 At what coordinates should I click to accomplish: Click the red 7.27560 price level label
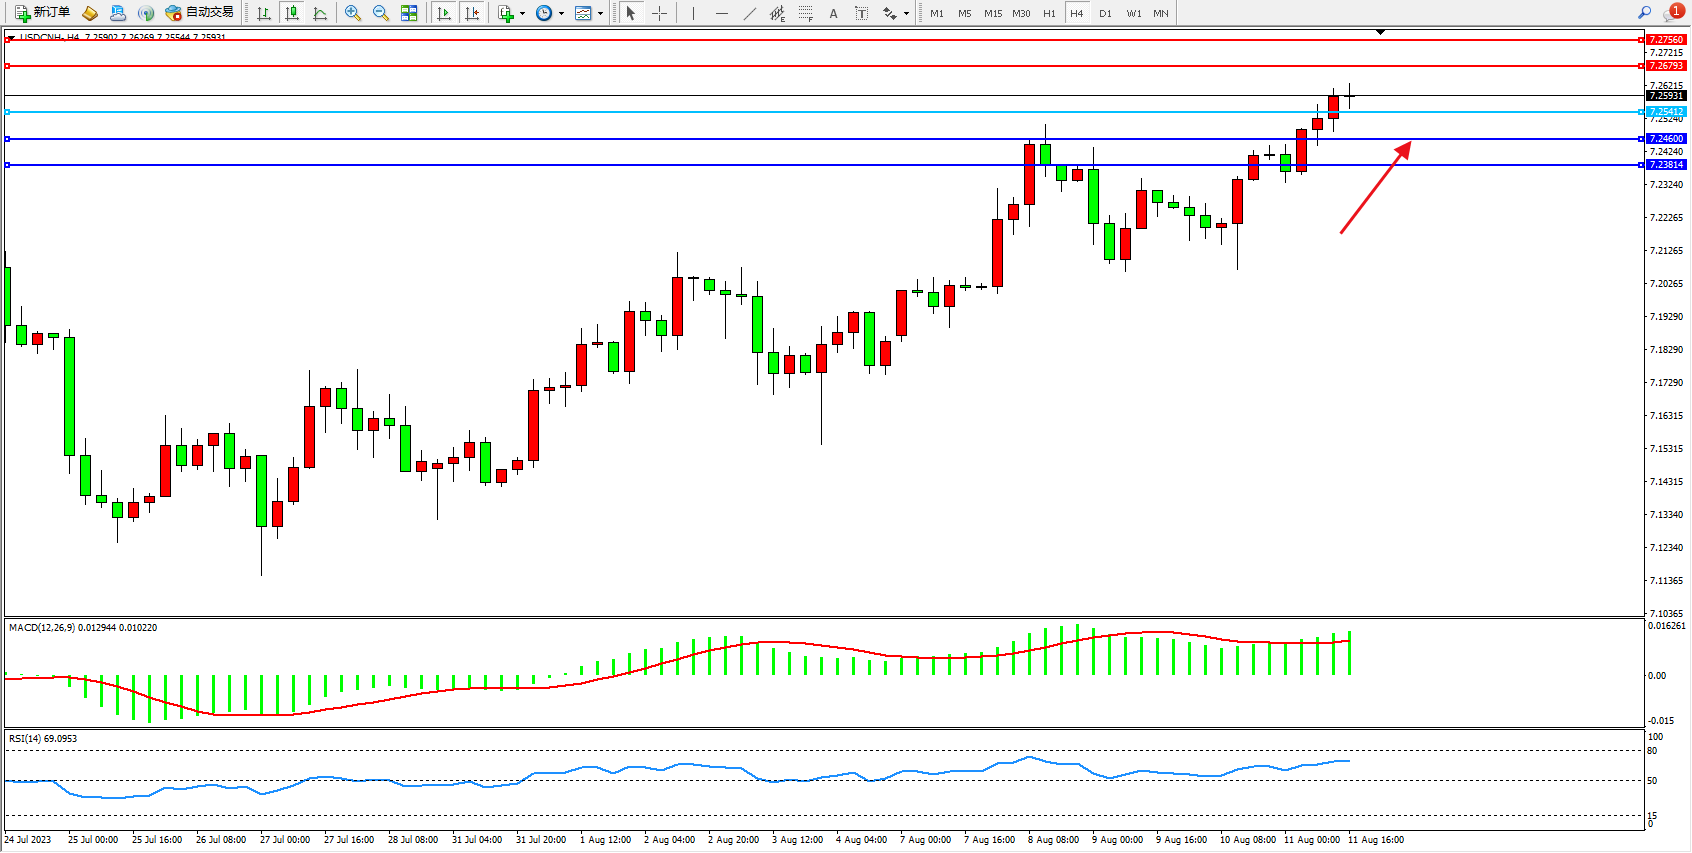pos(1665,40)
